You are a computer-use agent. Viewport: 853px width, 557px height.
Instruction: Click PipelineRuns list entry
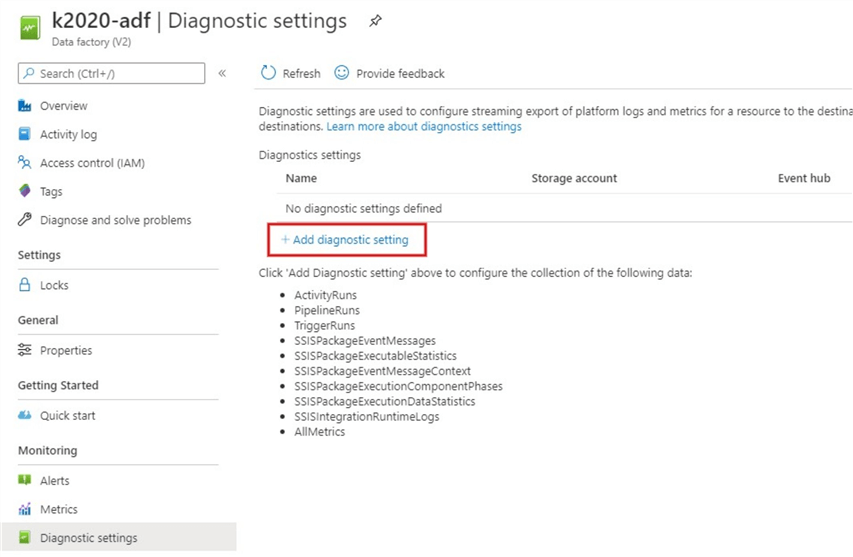[327, 310]
